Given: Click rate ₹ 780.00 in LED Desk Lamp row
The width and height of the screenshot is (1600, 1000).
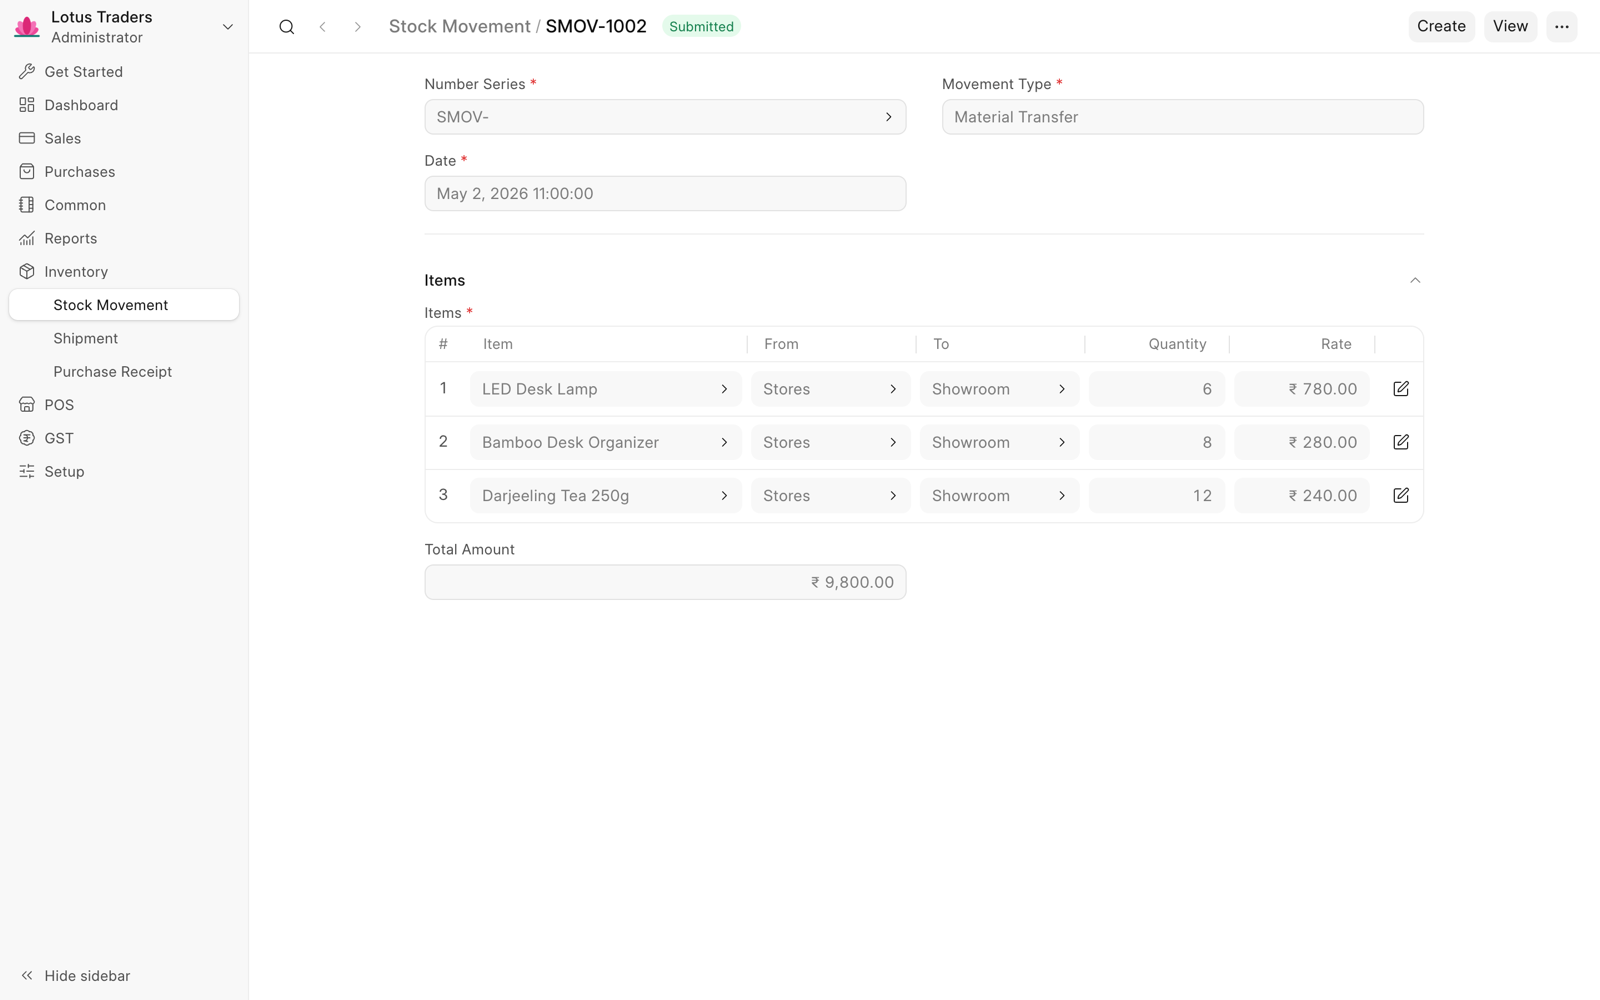Looking at the screenshot, I should (x=1302, y=389).
